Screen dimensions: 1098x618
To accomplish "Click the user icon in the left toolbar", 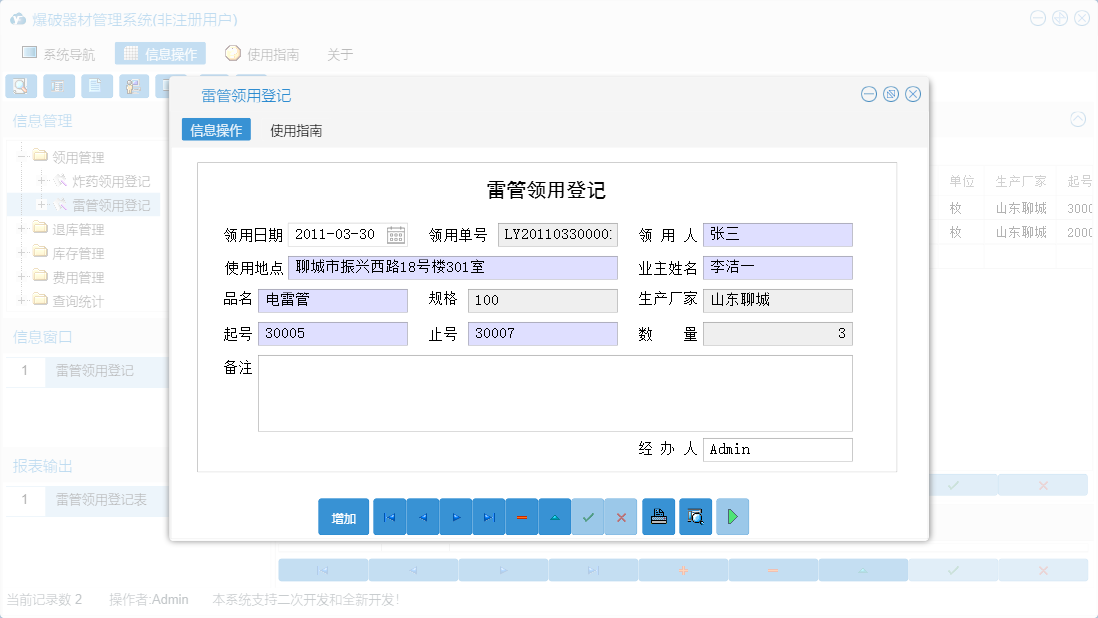I will pos(134,86).
